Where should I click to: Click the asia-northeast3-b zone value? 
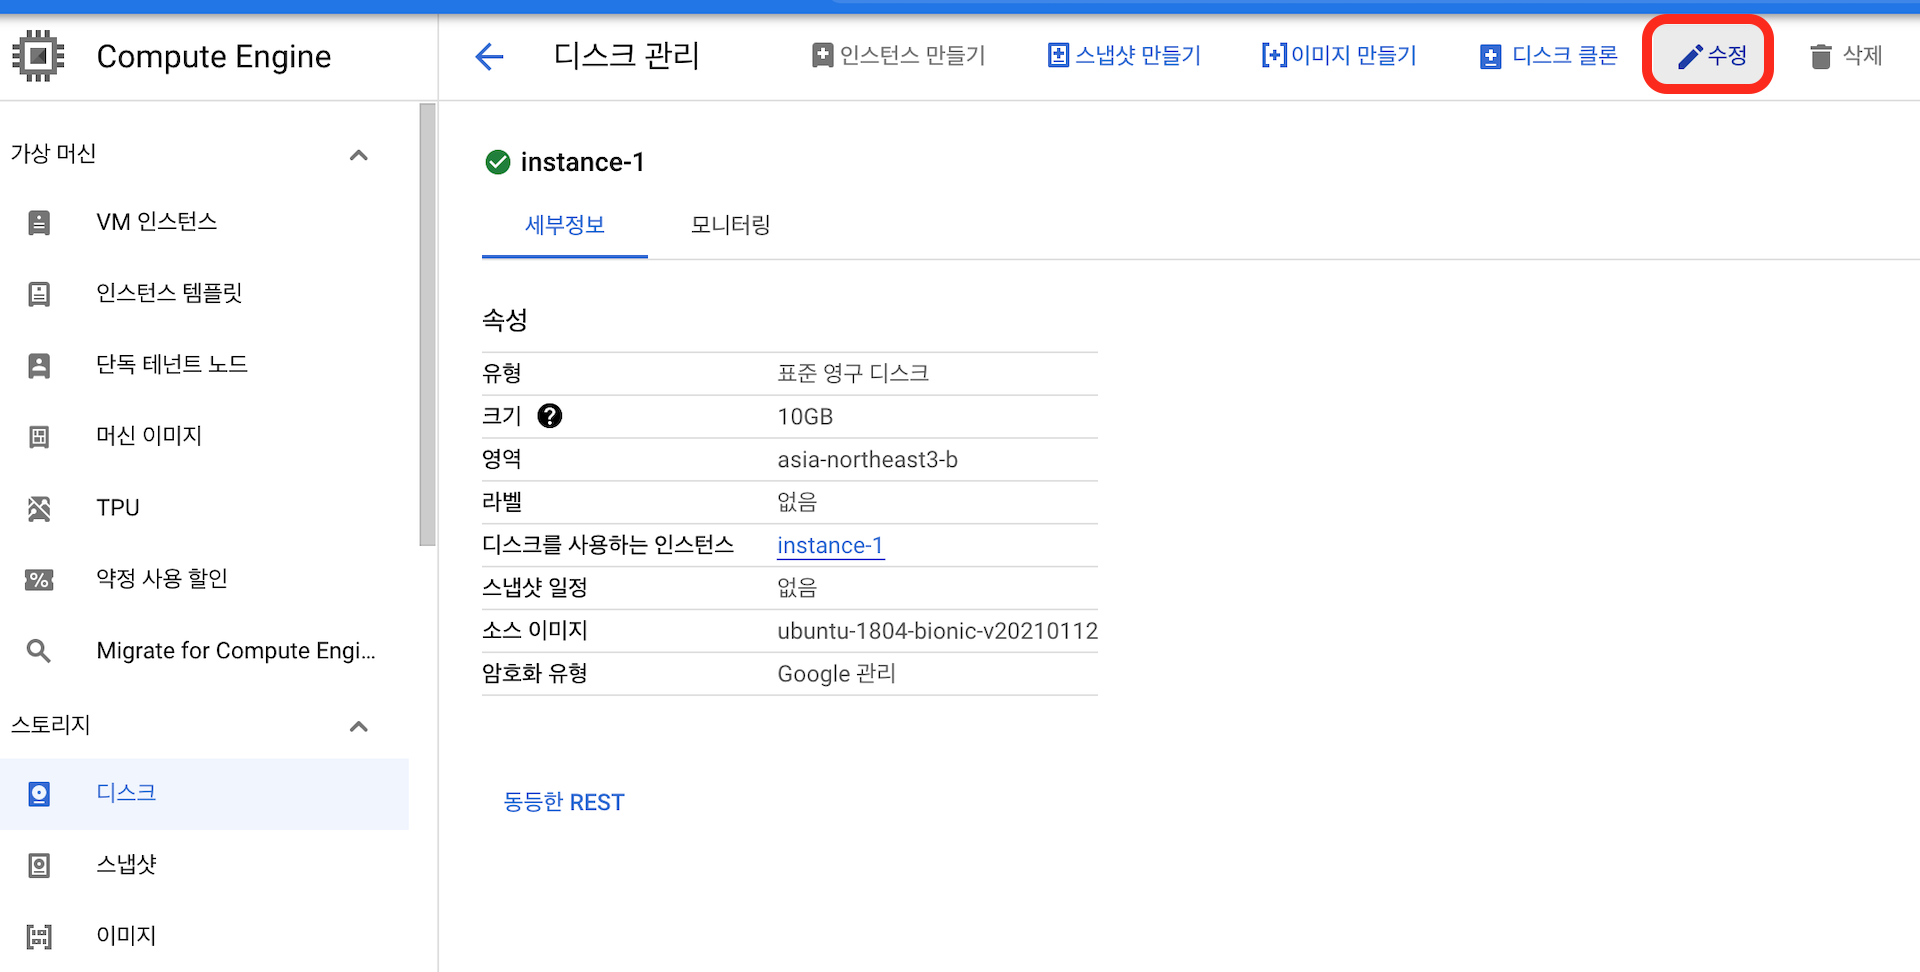tap(868, 460)
